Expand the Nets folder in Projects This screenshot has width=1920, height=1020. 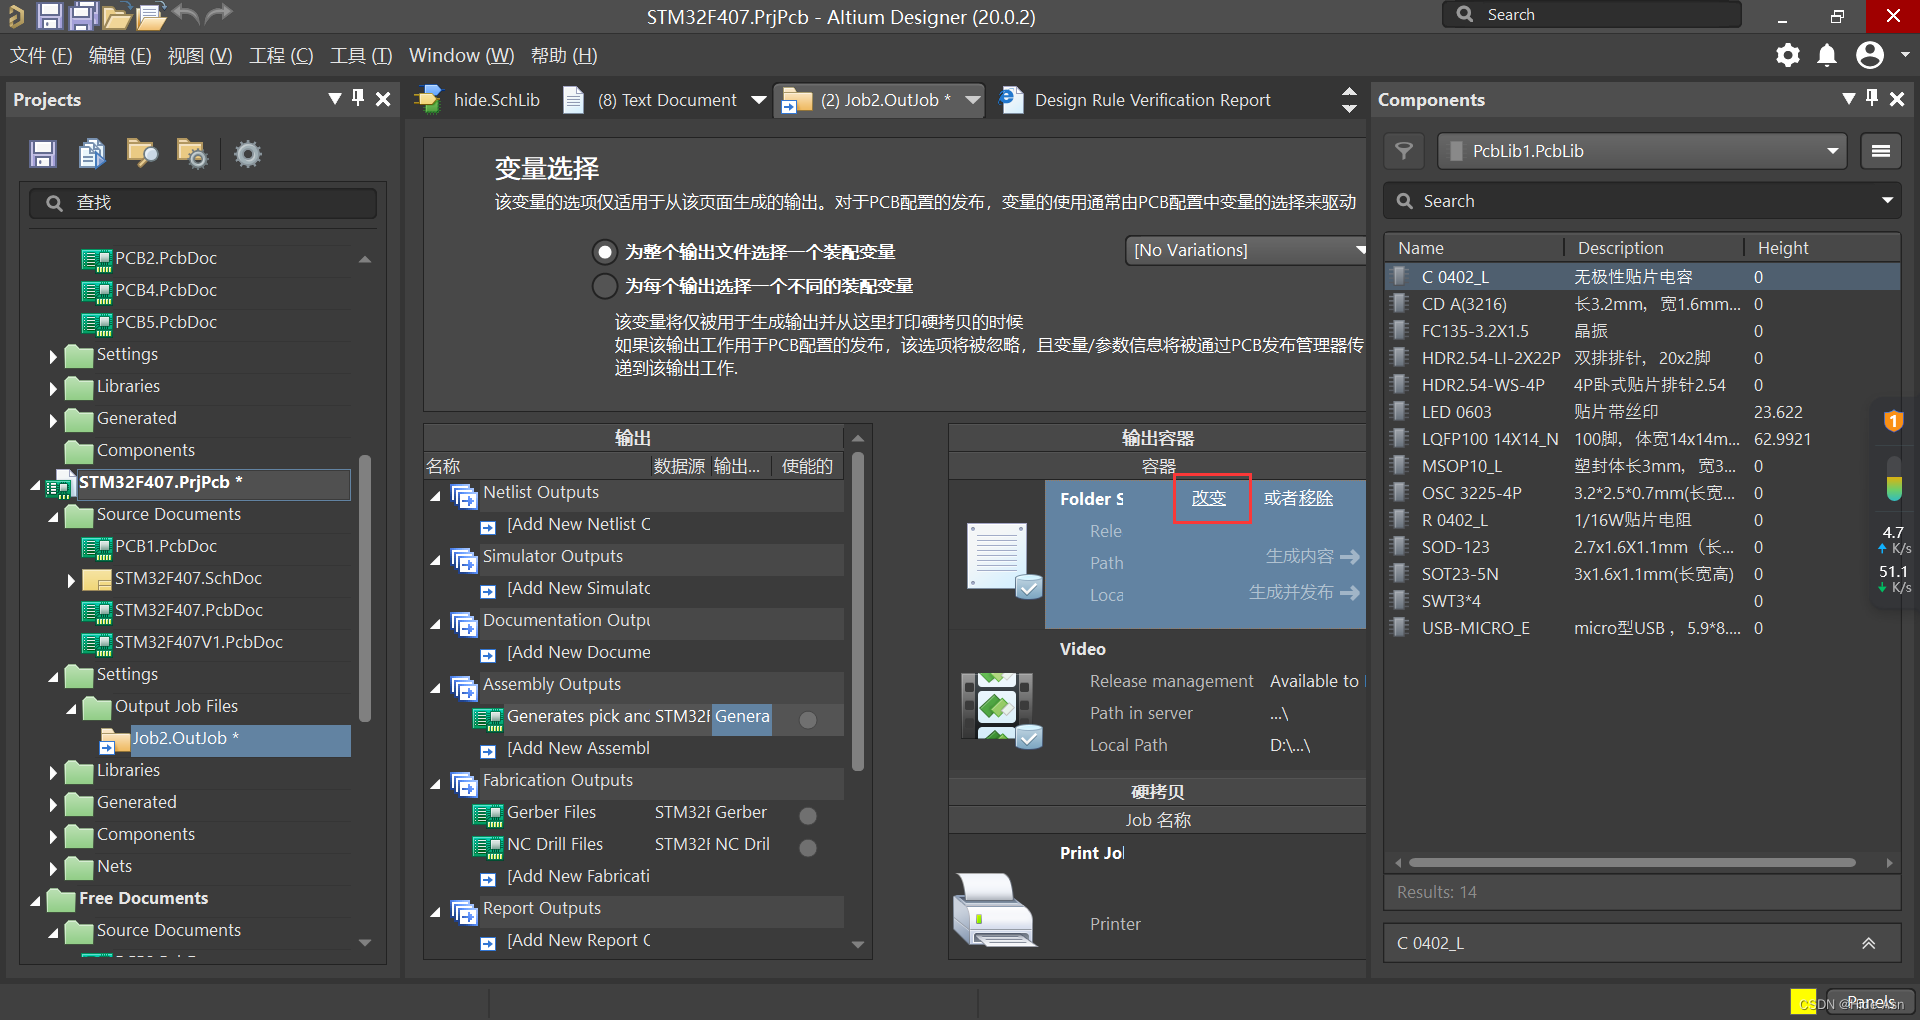tap(52, 868)
